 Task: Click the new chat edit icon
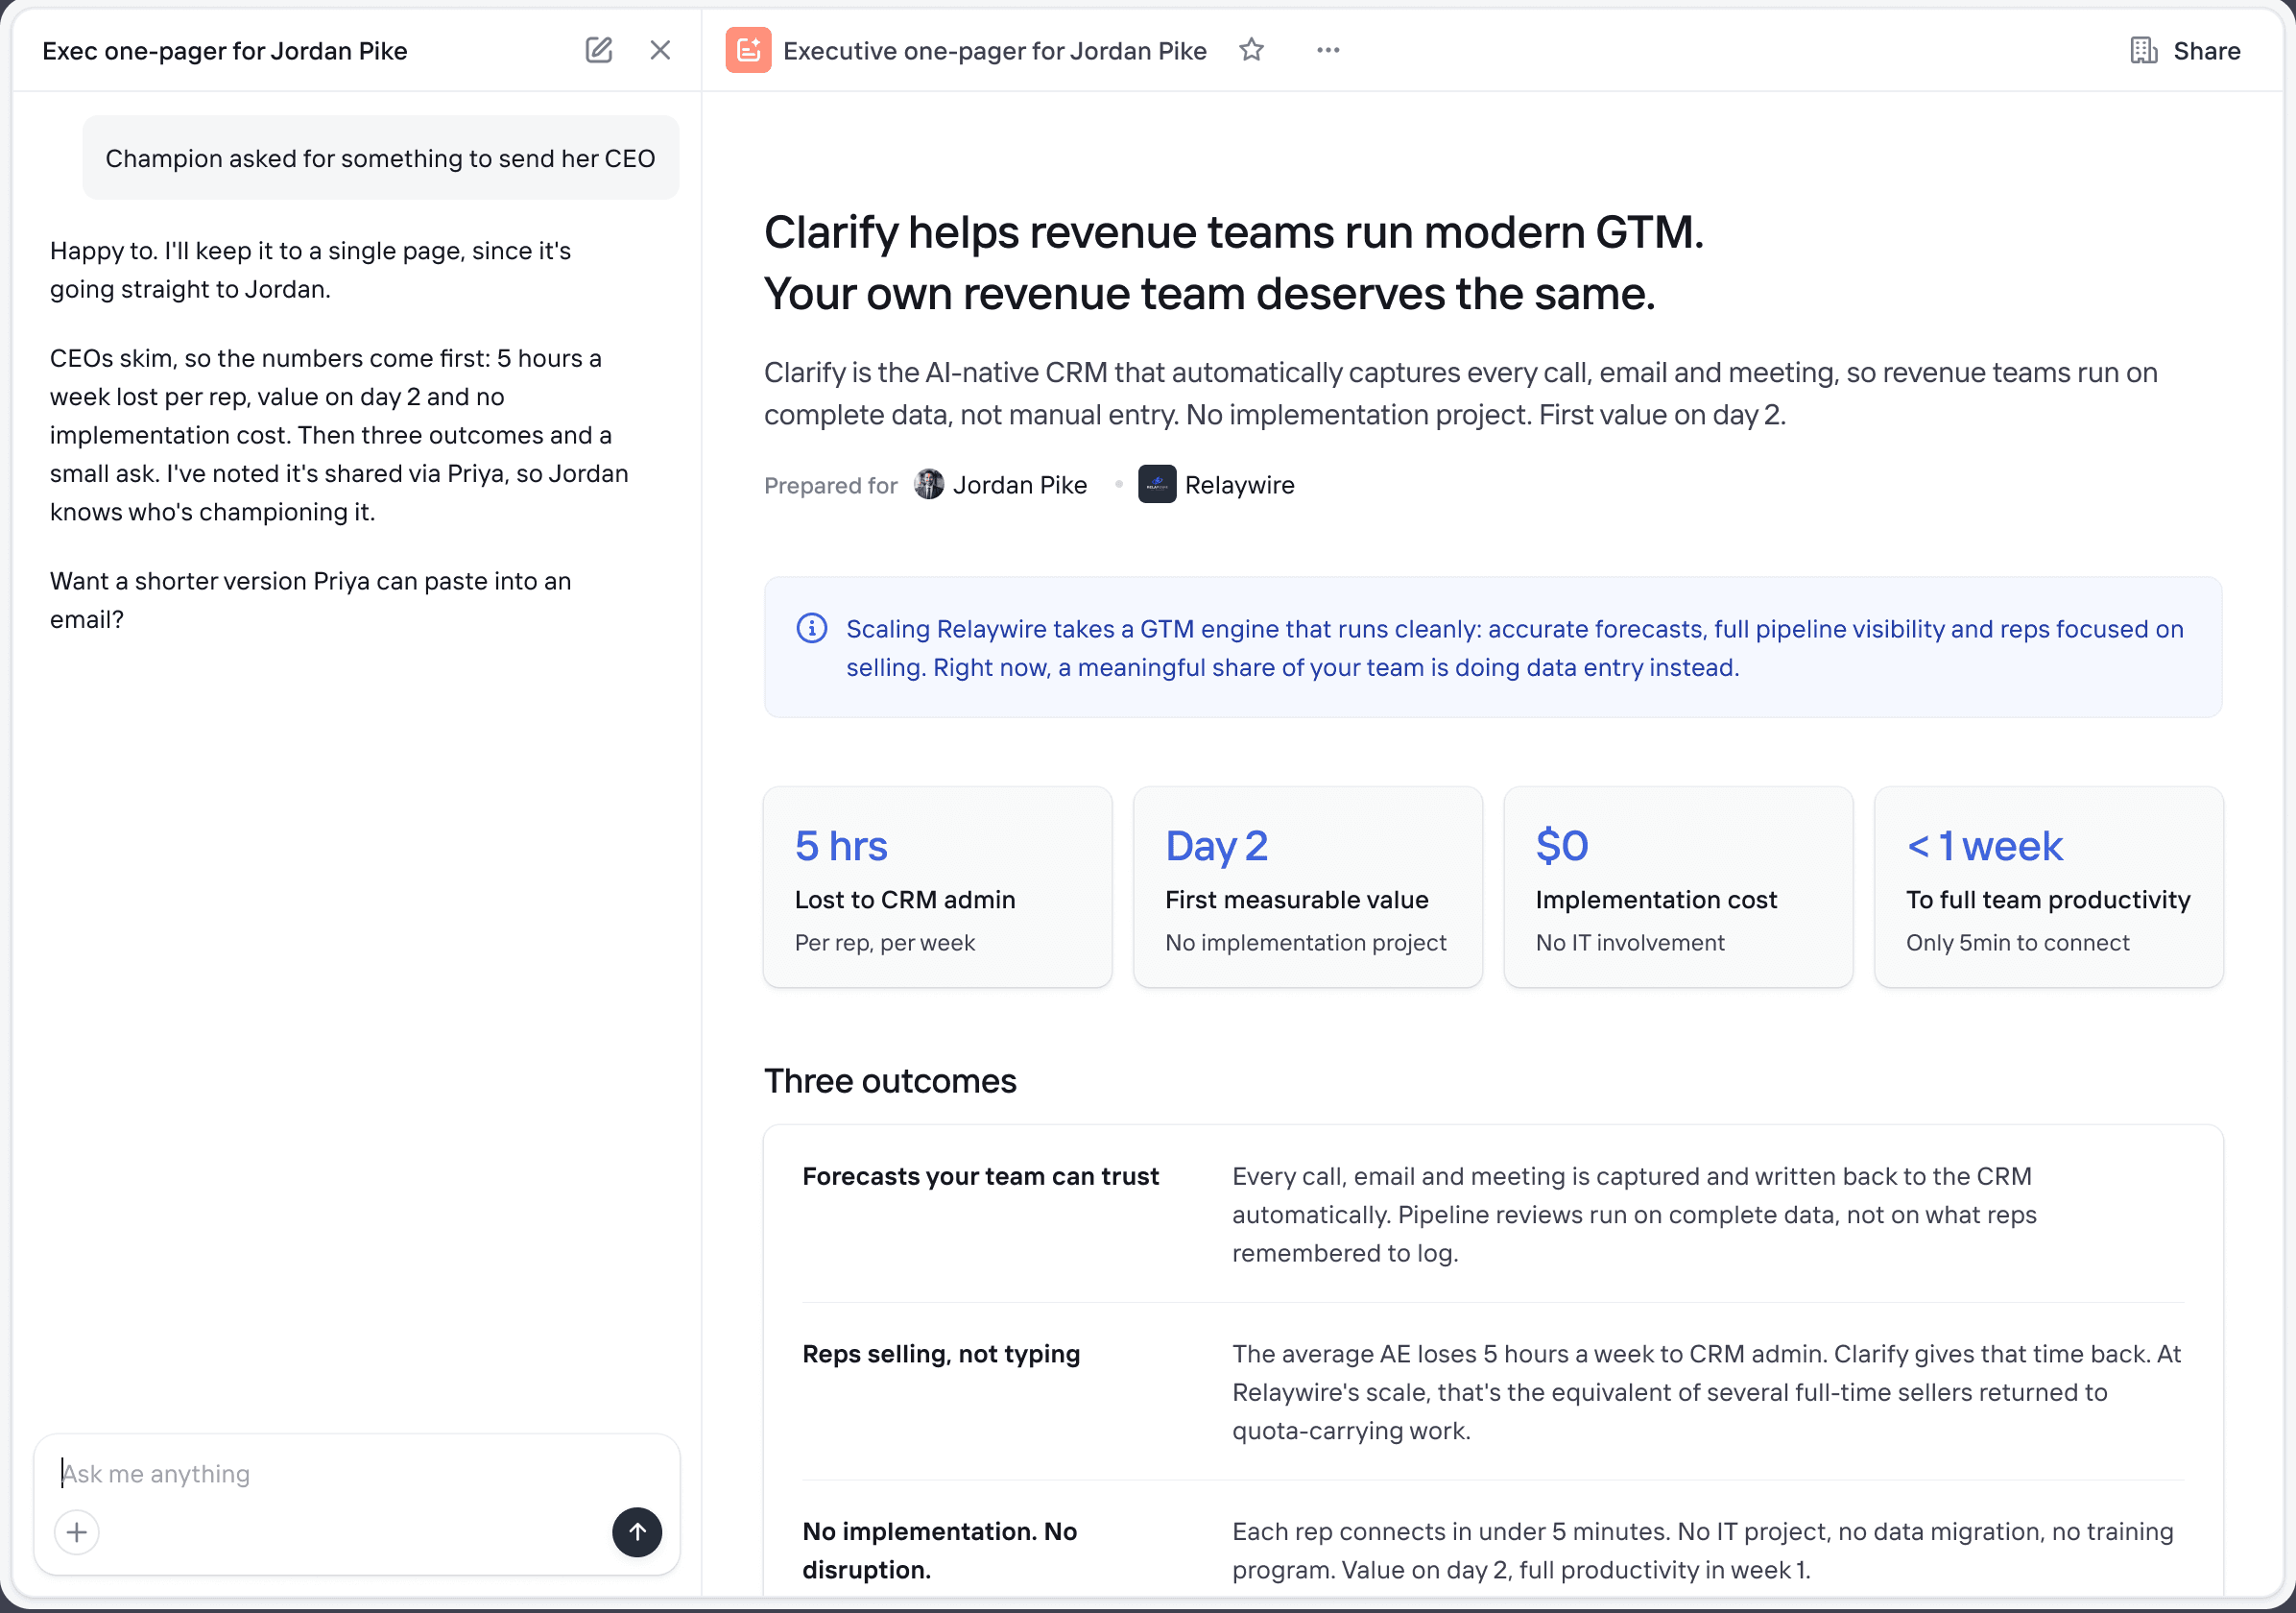598,50
